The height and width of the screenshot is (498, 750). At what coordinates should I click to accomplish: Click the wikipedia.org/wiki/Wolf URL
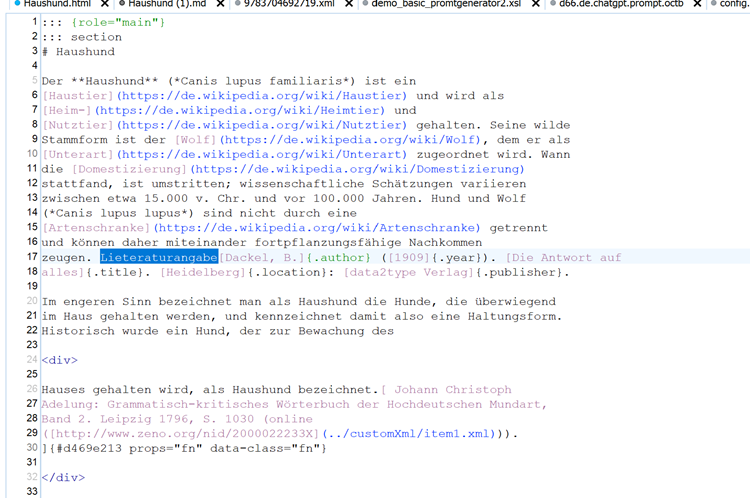350,140
